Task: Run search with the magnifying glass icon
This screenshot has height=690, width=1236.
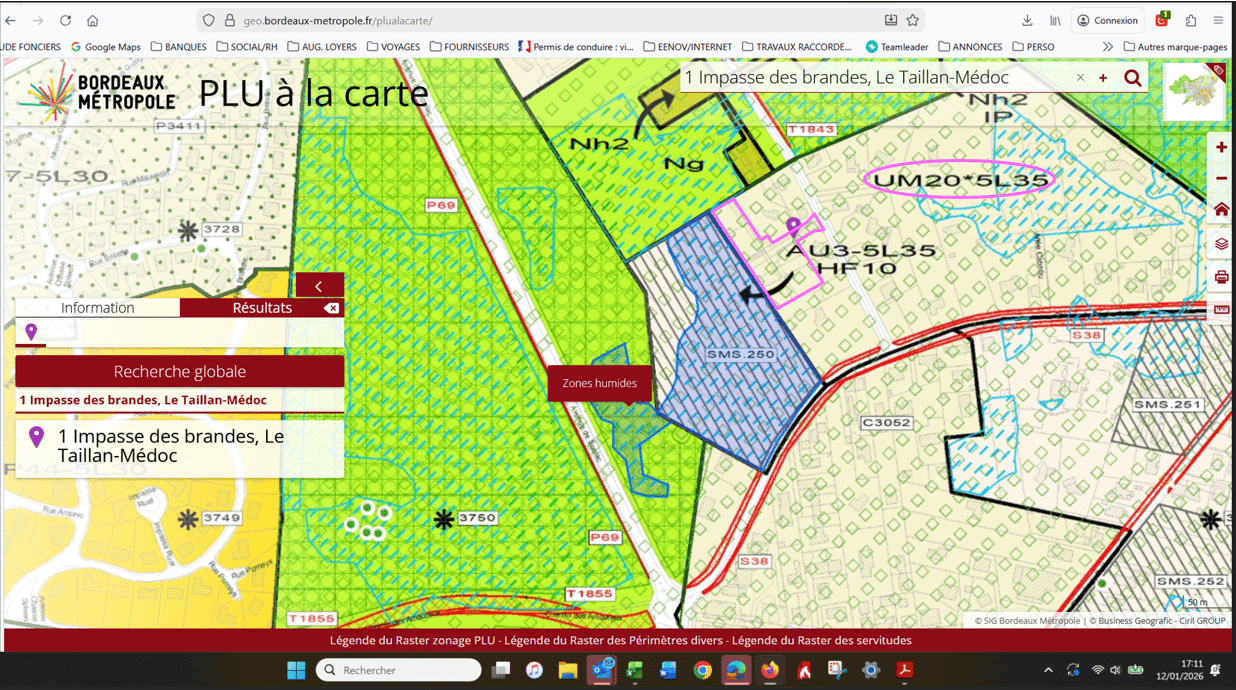Action: (1133, 78)
